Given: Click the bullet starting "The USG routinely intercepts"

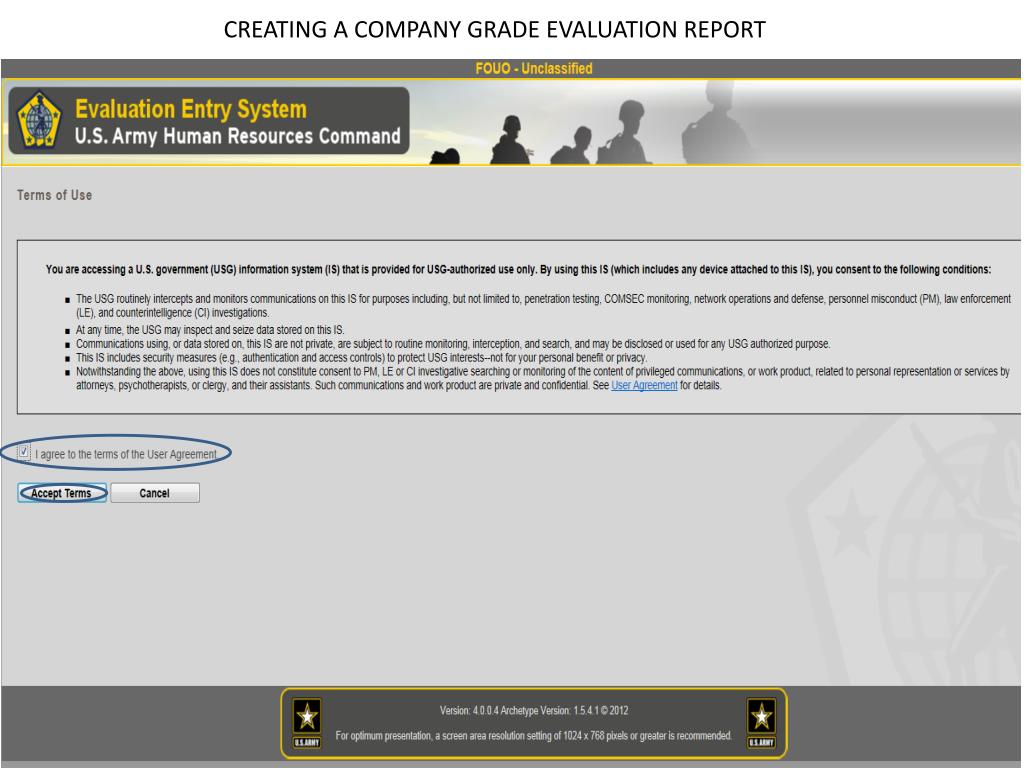Looking at the screenshot, I should (543, 306).
